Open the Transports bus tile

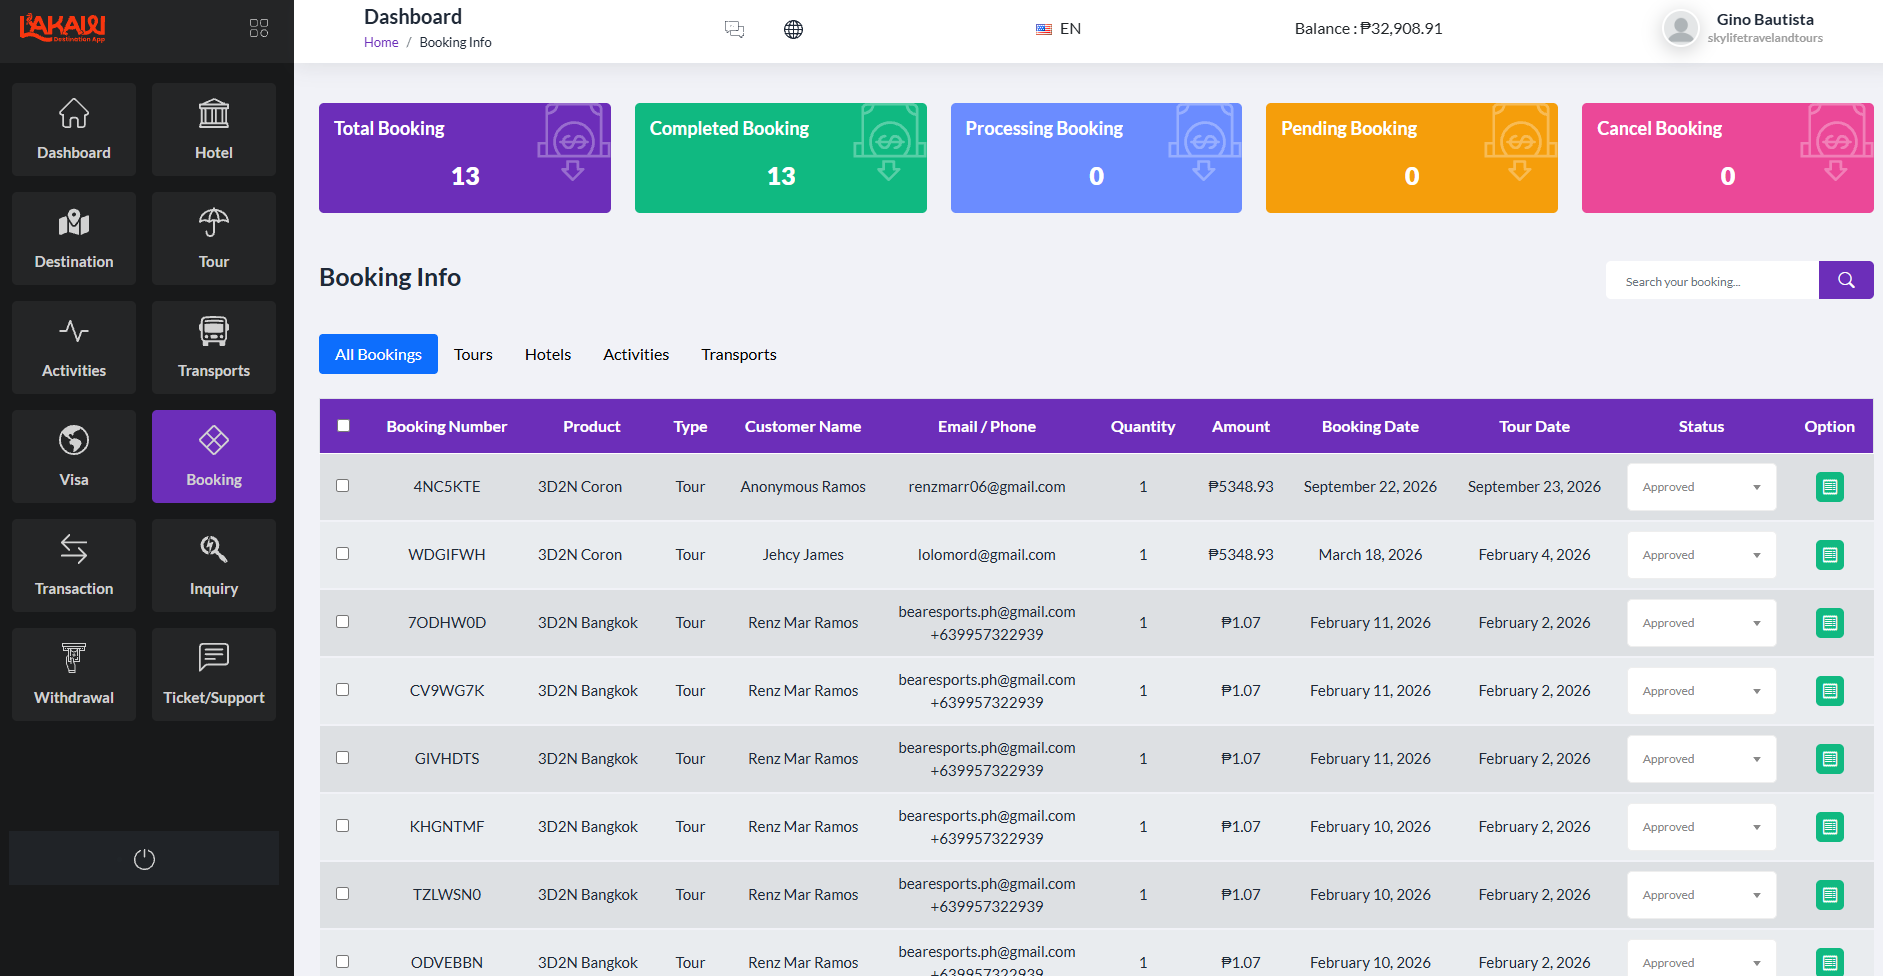point(214,348)
